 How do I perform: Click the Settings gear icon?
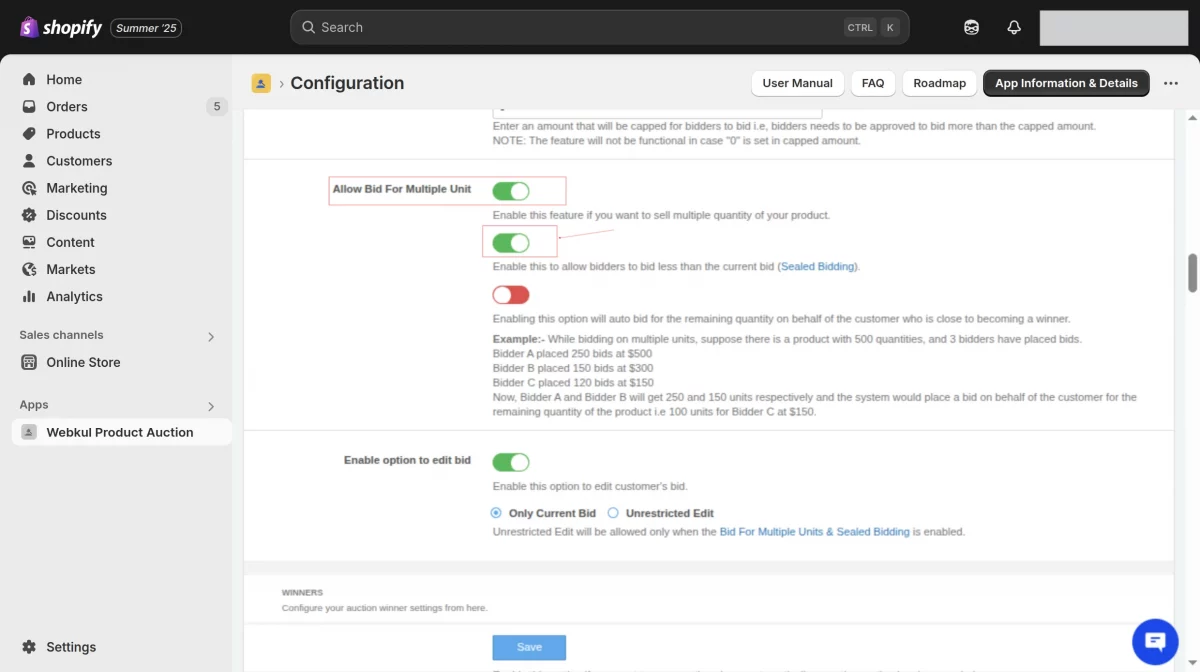(x=29, y=647)
